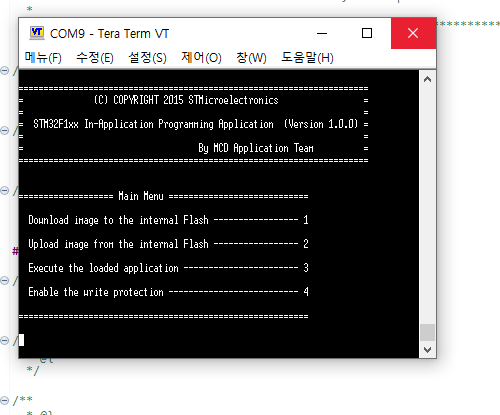Click the 'COPYRIGHT 2015 STMicroelectronics' text

(x=196, y=100)
